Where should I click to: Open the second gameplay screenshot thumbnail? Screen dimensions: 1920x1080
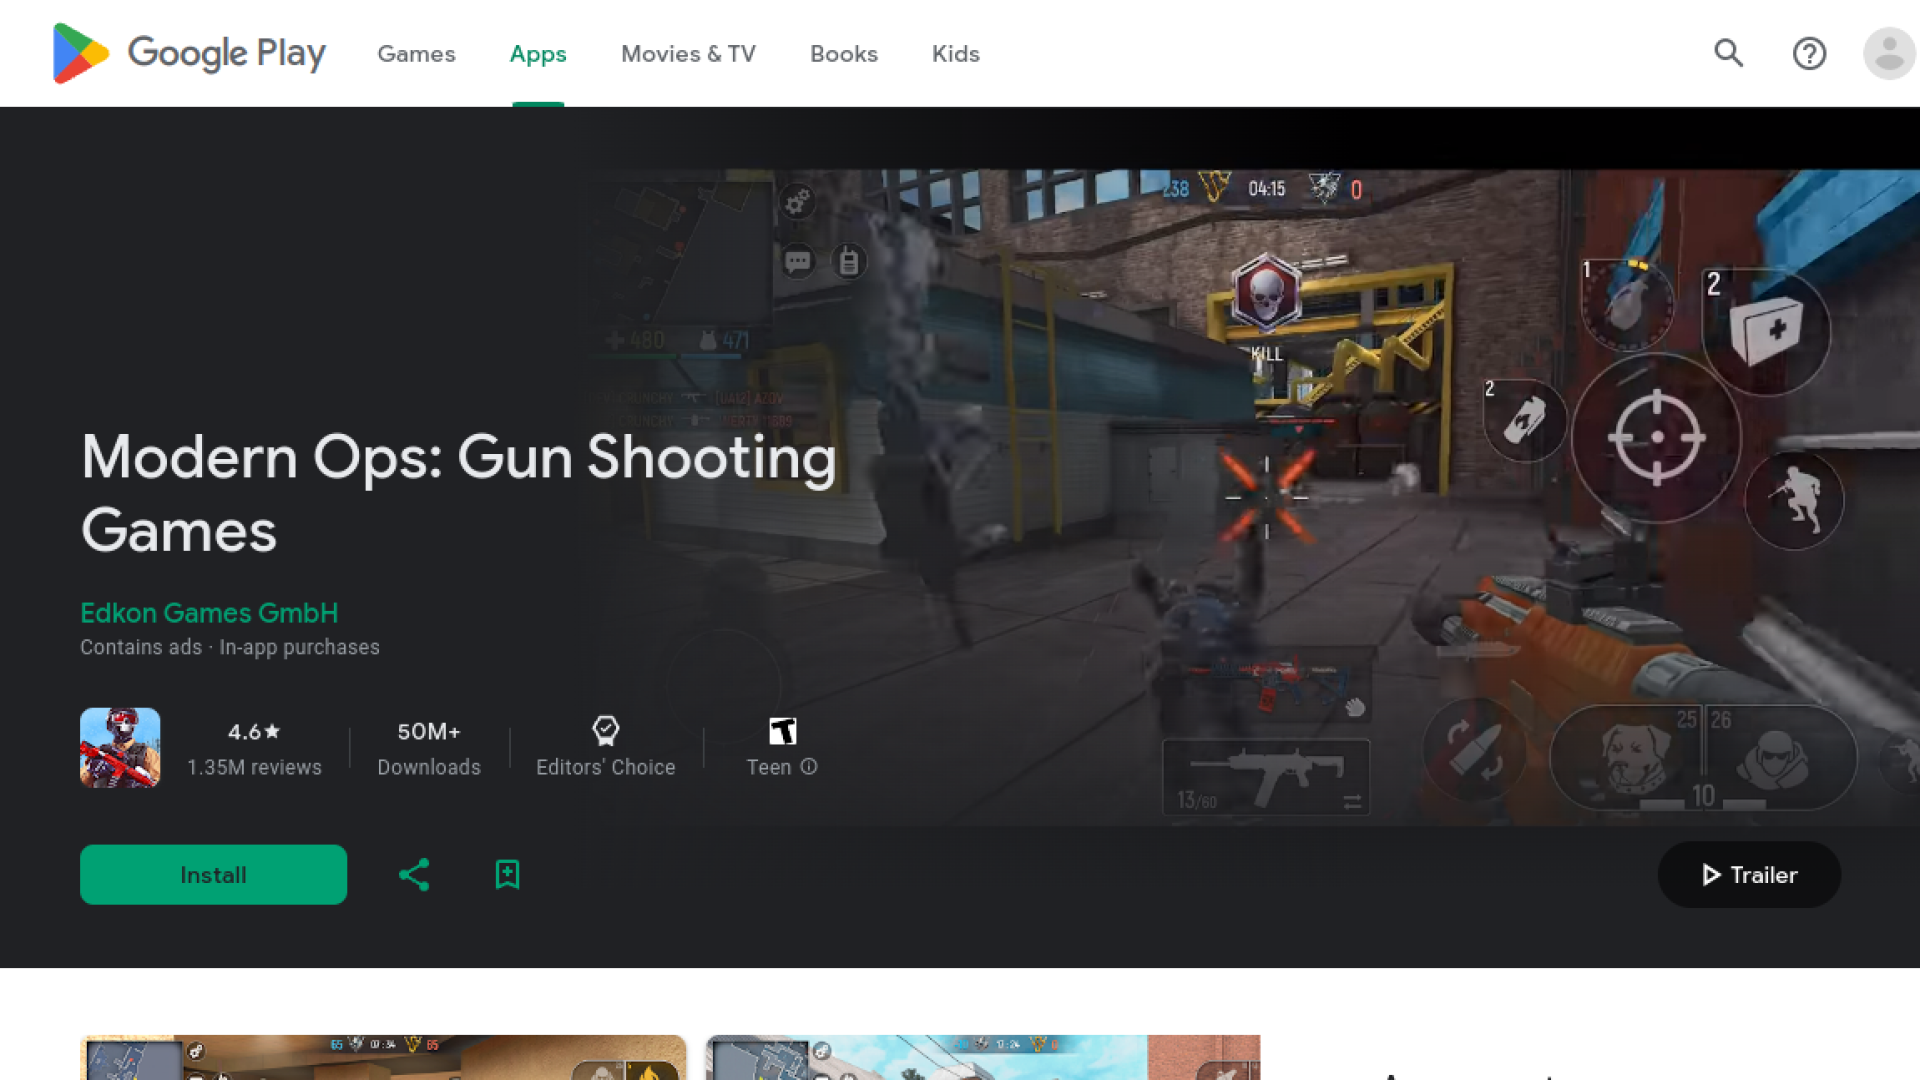[983, 1057]
